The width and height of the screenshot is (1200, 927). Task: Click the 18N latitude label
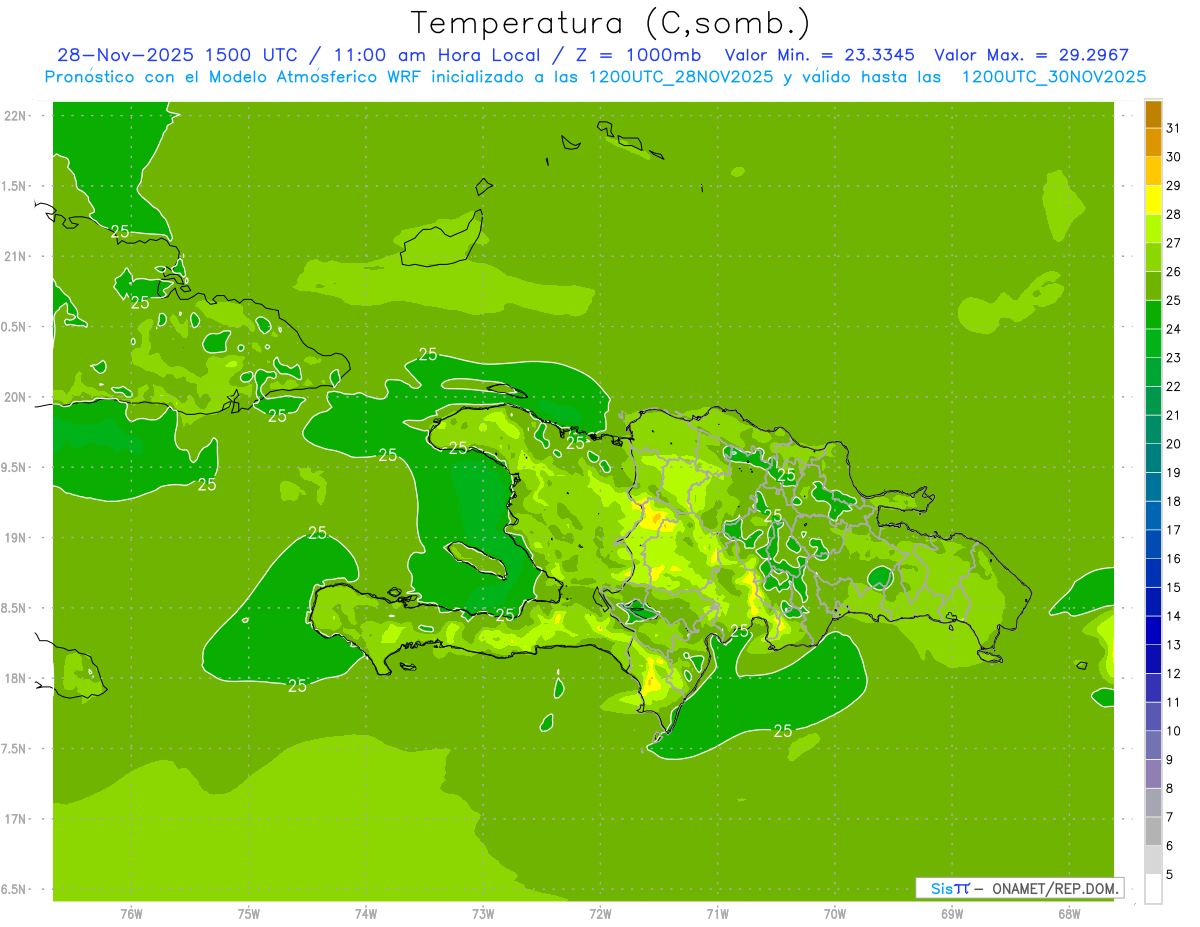click(16, 678)
